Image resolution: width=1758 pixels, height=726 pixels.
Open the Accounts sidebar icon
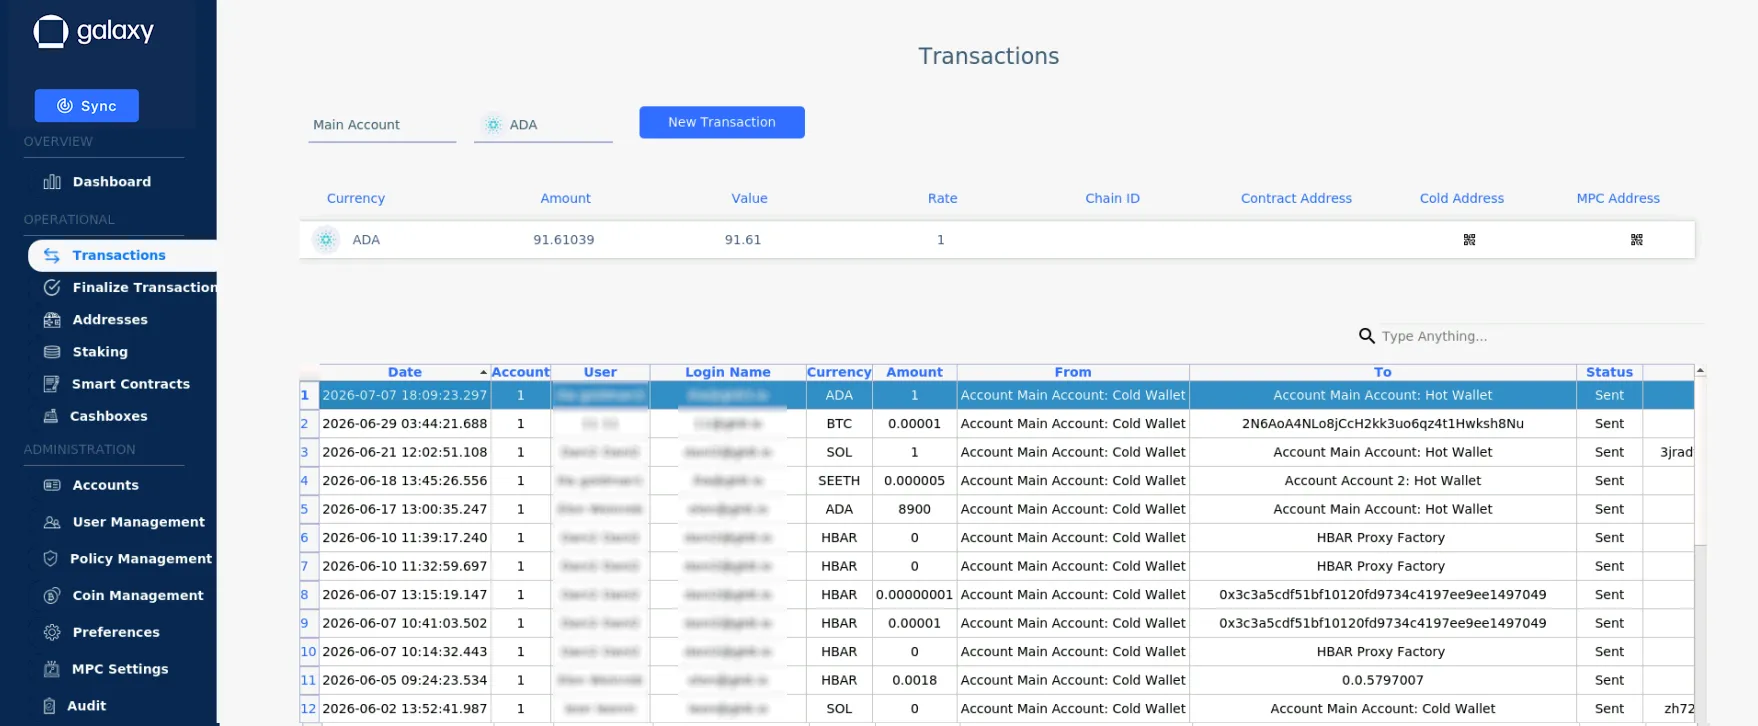52,485
